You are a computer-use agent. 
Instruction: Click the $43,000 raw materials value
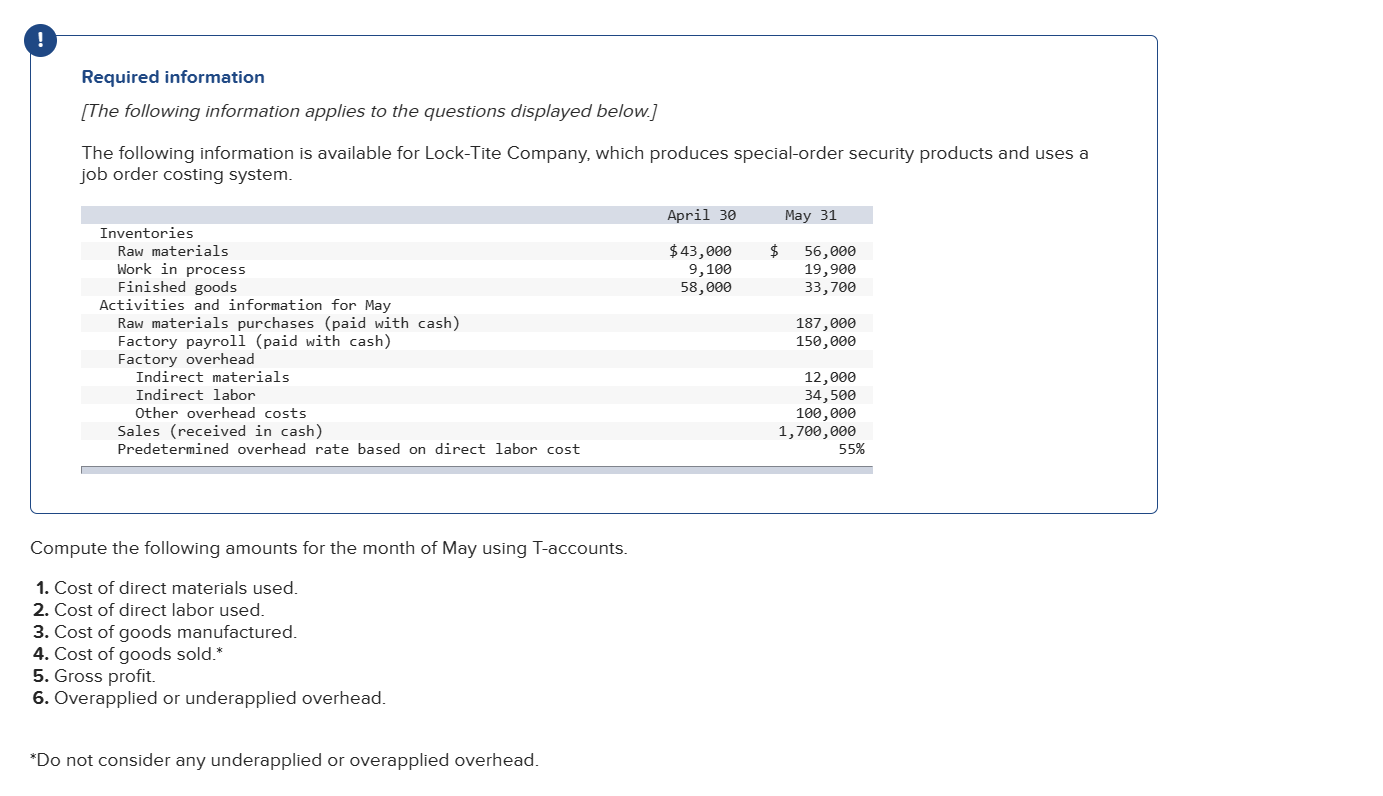pos(700,251)
